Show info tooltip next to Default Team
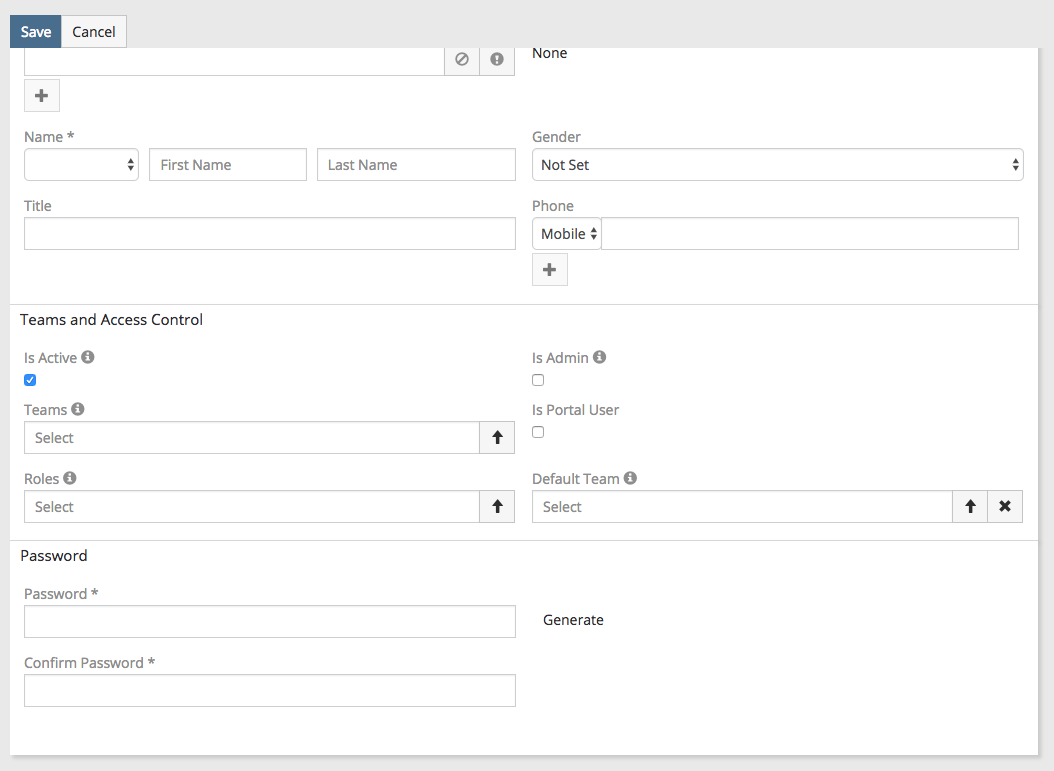The height and width of the screenshot is (771, 1054). coord(630,478)
